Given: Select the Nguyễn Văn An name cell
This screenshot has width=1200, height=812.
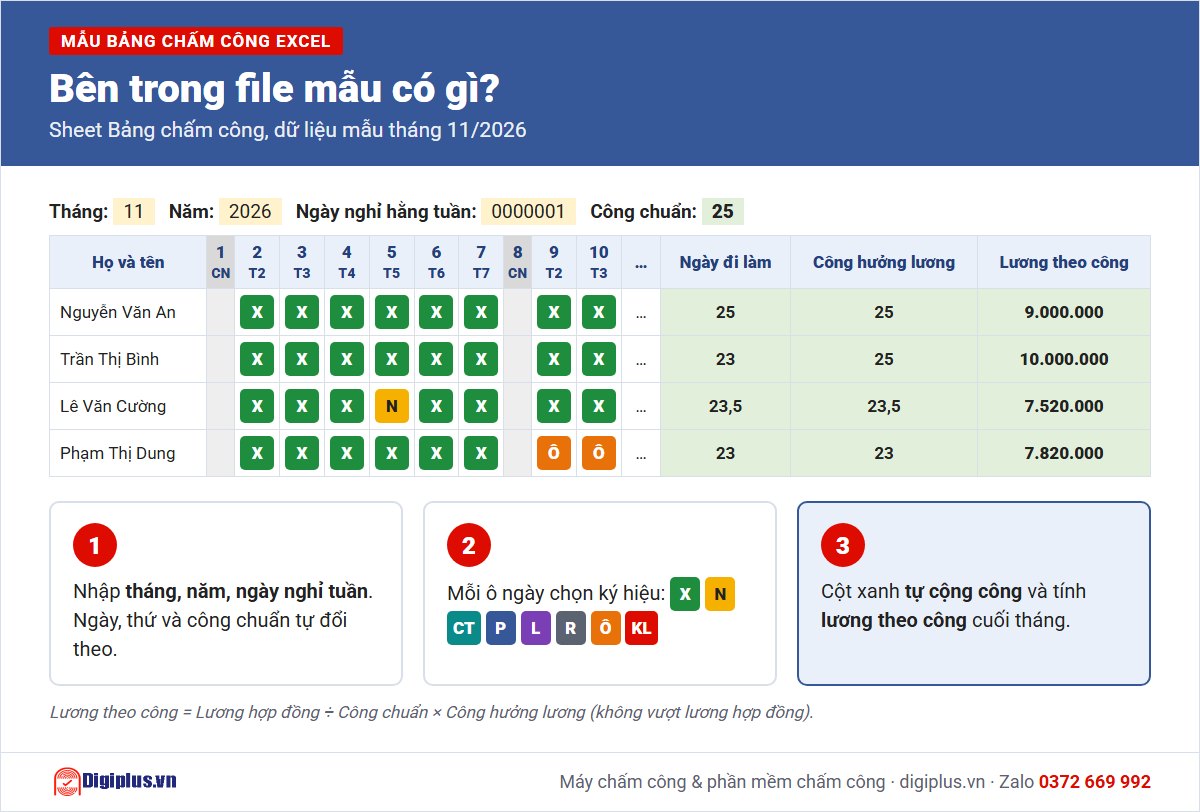Looking at the screenshot, I should [128, 312].
